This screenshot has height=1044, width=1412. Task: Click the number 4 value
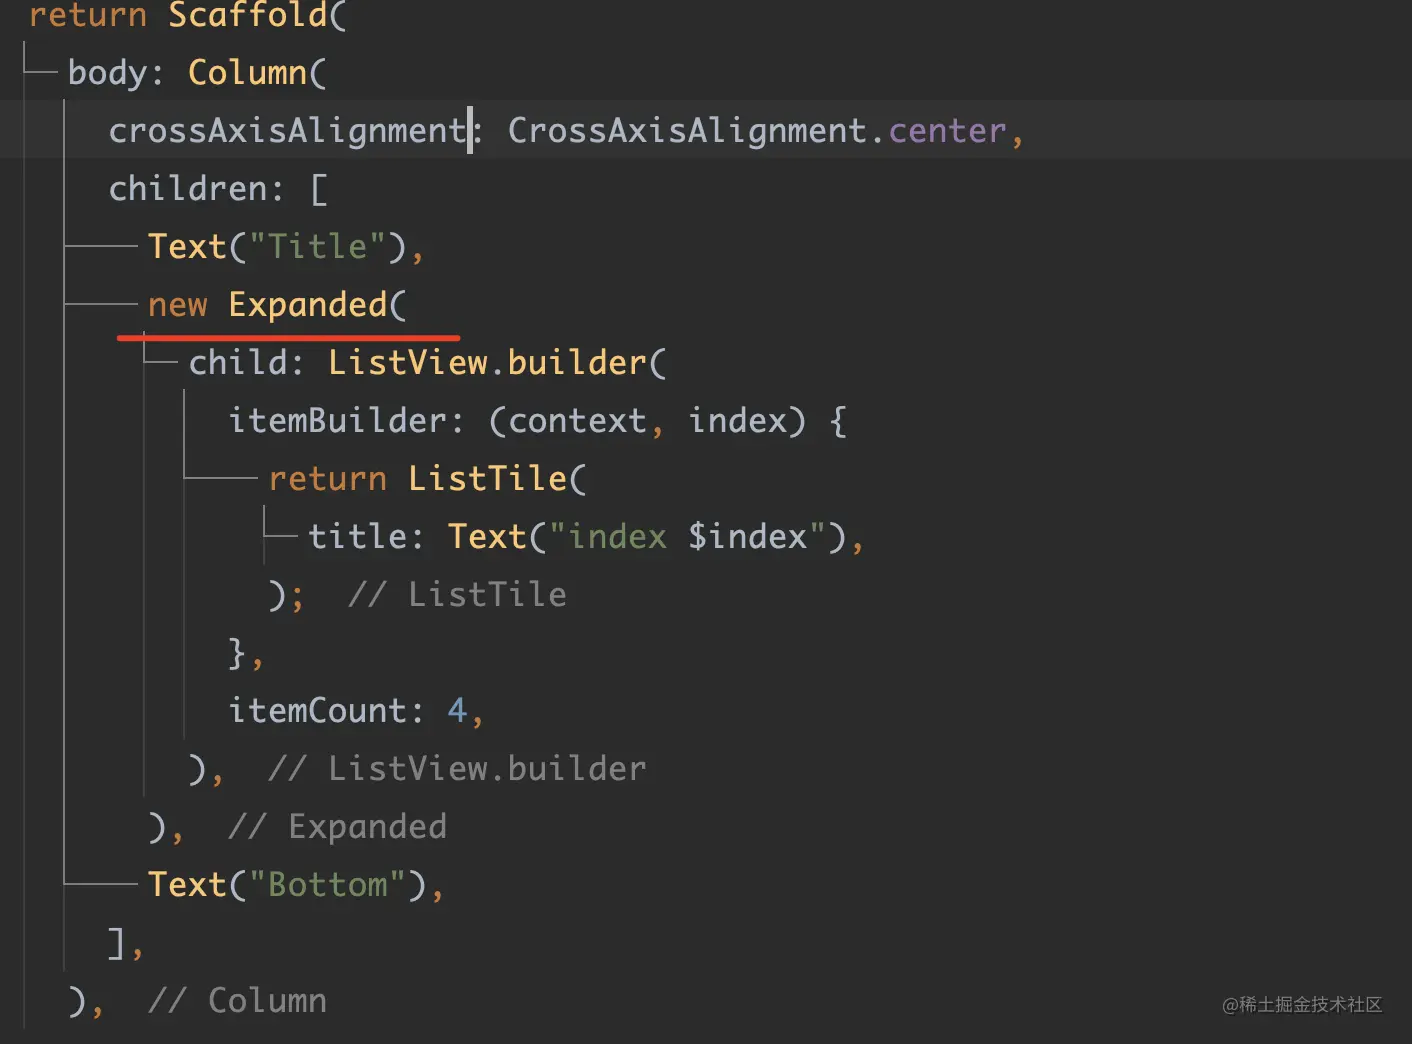[458, 711]
